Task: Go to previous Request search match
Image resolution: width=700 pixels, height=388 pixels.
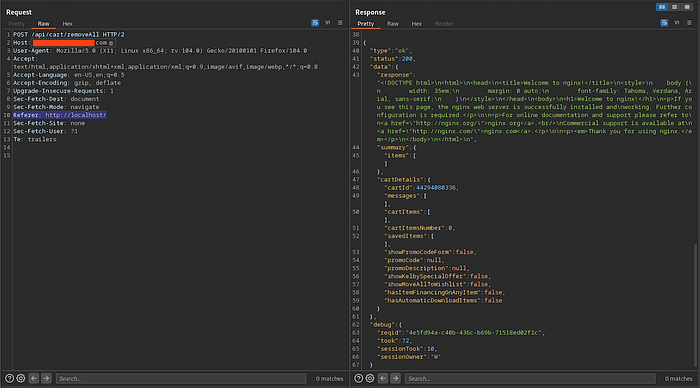Action: click(x=34, y=378)
